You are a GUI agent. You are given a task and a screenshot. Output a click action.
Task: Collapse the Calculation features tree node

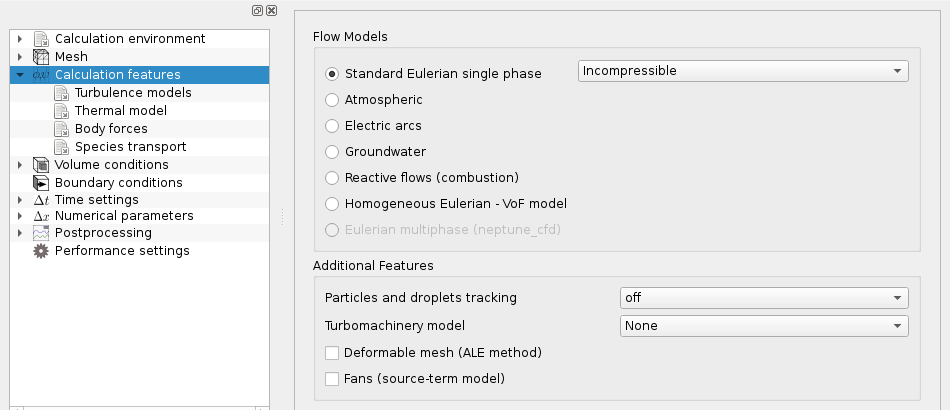pos(20,75)
